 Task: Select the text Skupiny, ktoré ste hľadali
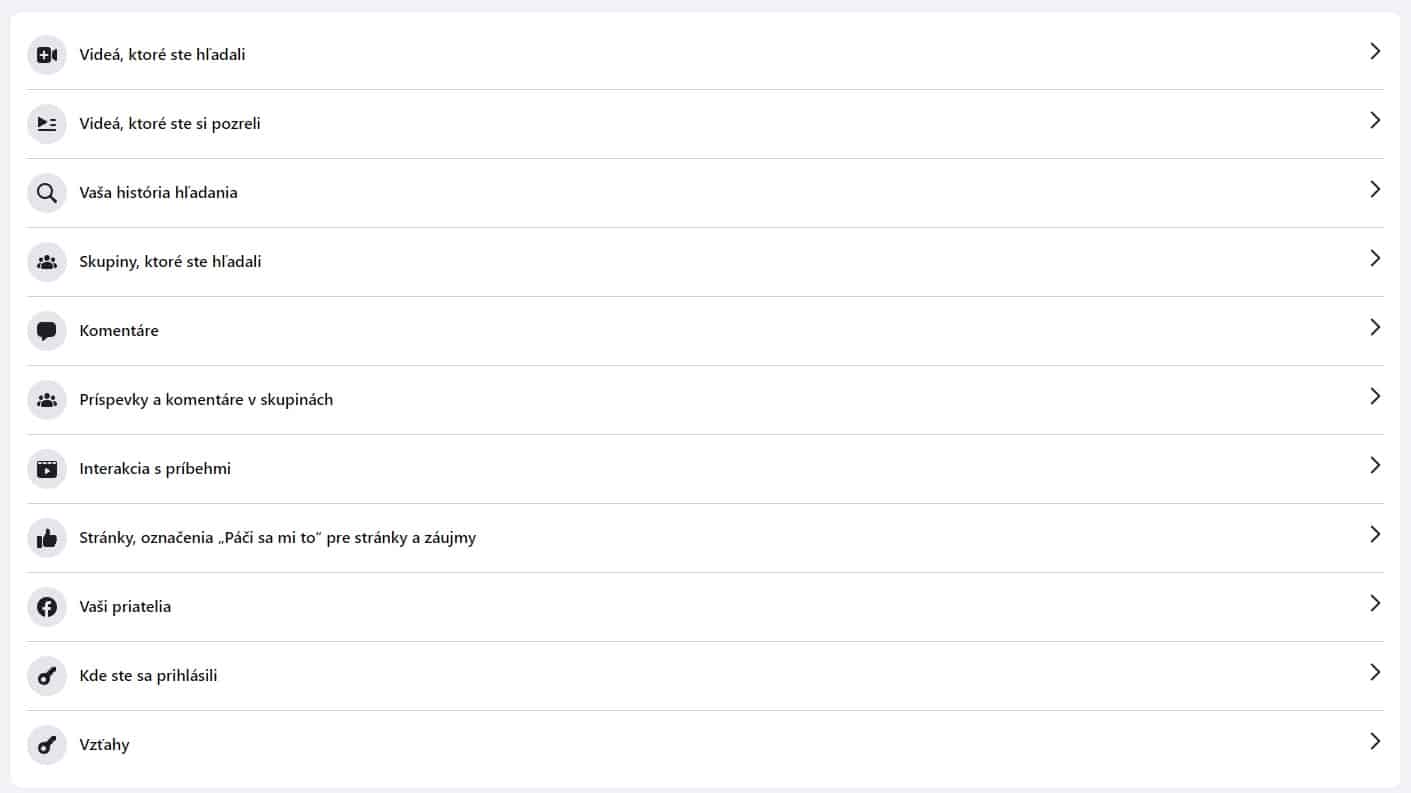[170, 262]
